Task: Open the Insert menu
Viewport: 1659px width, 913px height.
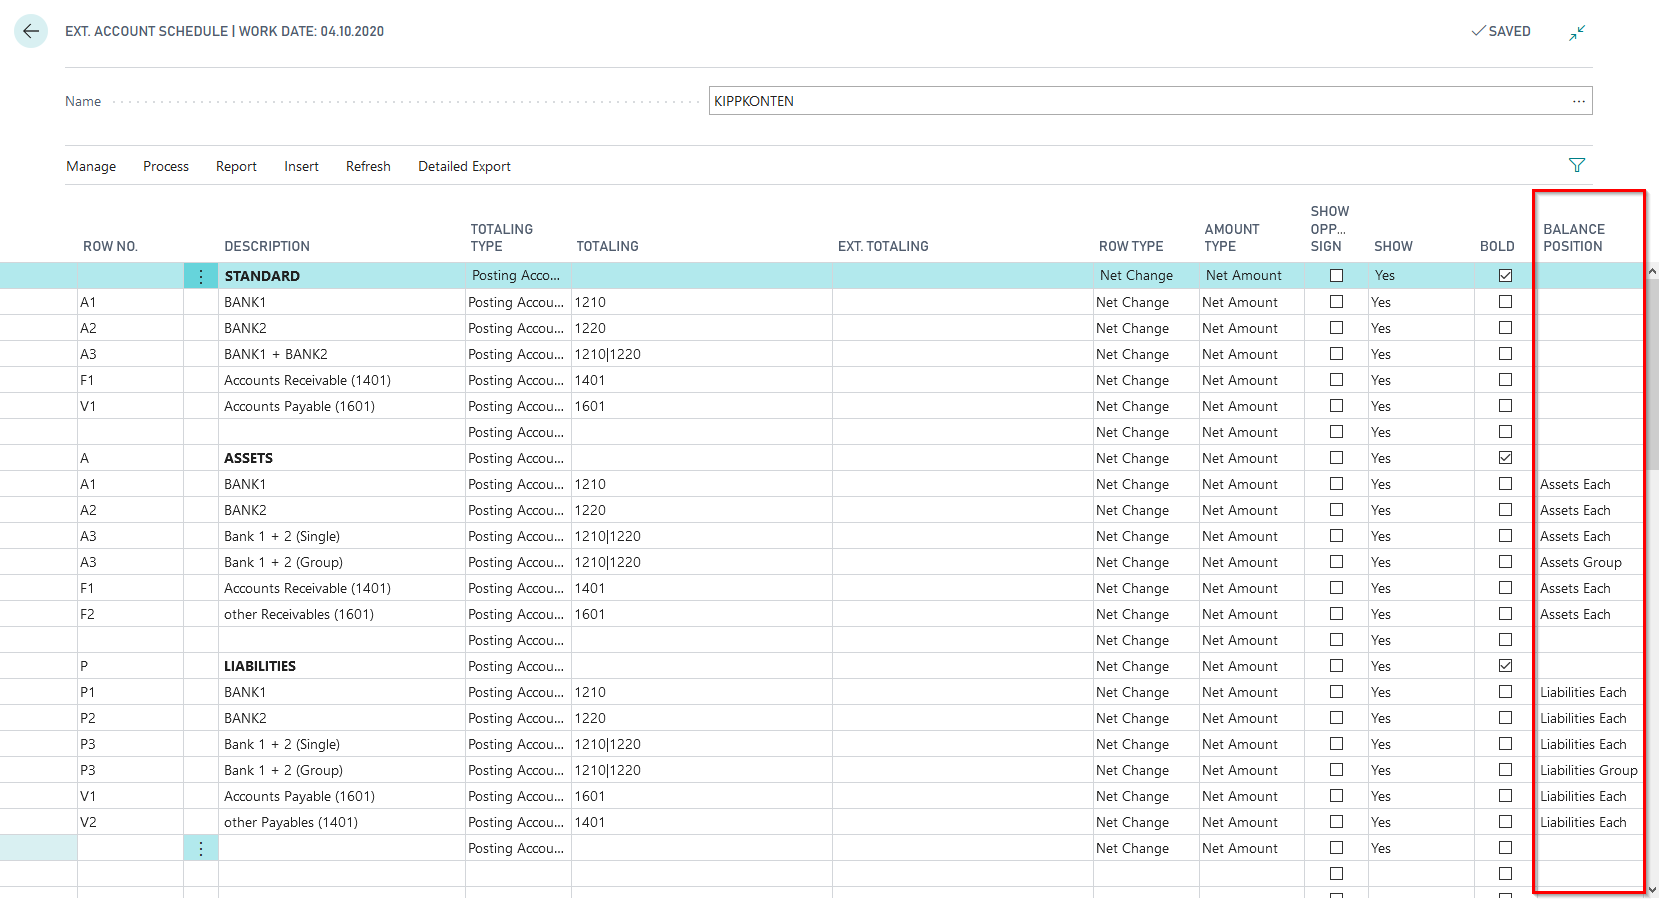Action: (x=301, y=166)
